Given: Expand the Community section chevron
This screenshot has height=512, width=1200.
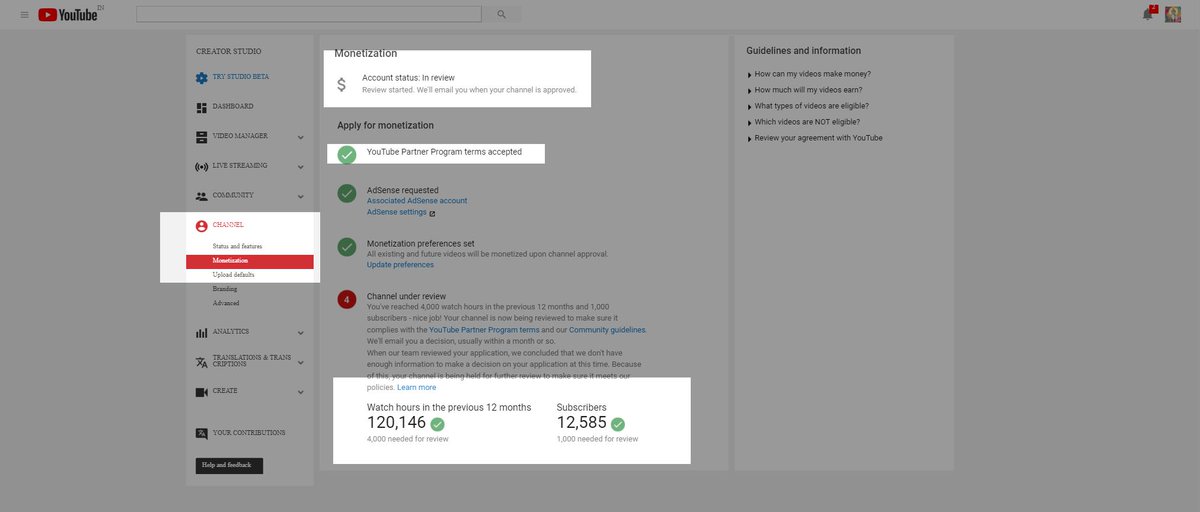Looking at the screenshot, I should pyautogui.click(x=300, y=197).
